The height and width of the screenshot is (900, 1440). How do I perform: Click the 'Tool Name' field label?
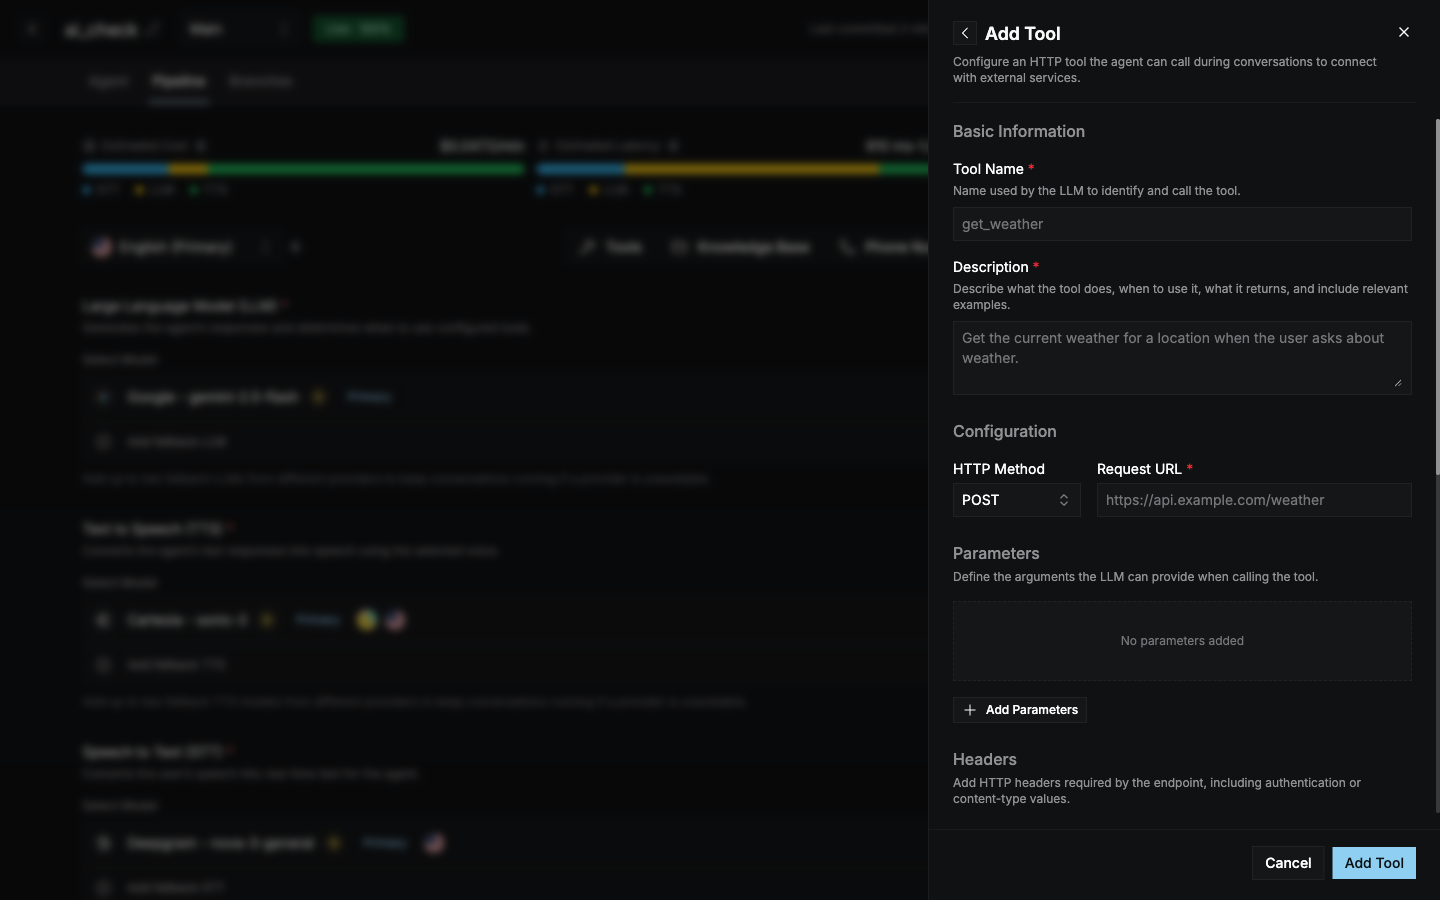pos(988,169)
